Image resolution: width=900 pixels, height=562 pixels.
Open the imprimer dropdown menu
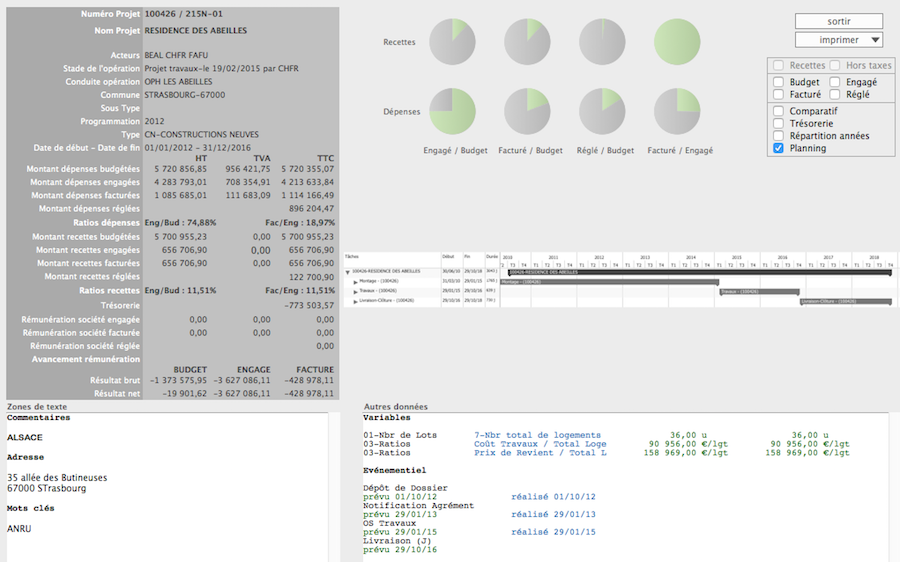[x=839, y=40]
